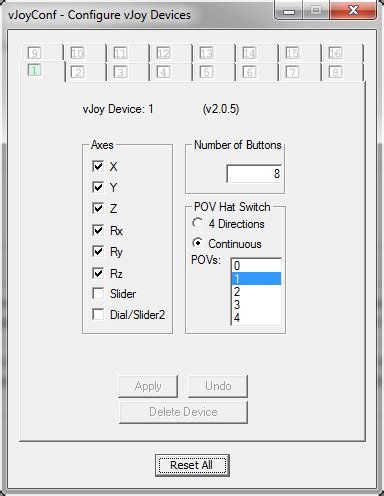Image resolution: width=384 pixels, height=496 pixels.
Task: Choose 3 in the POVs list
Action: coord(256,304)
